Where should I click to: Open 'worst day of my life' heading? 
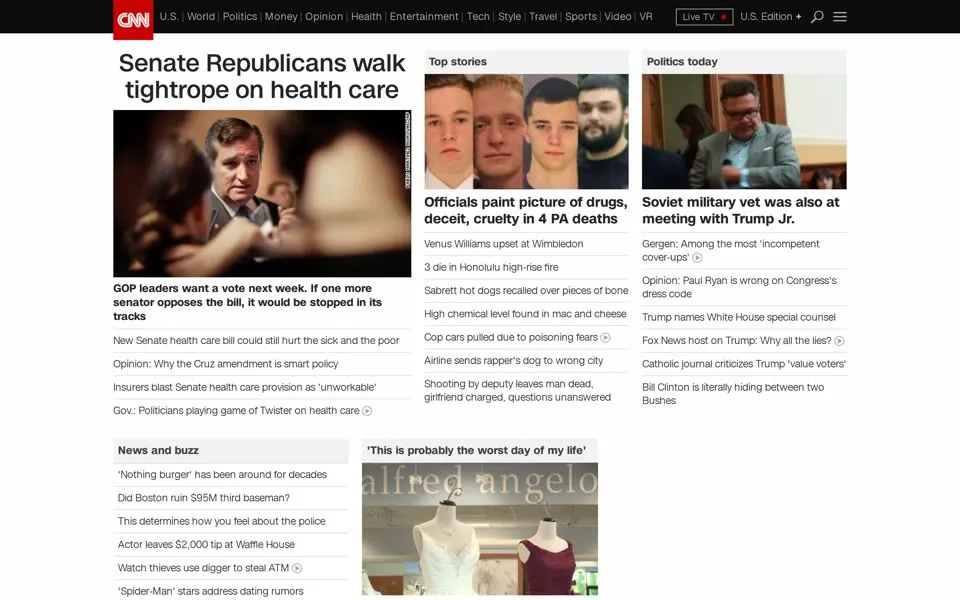tap(476, 451)
